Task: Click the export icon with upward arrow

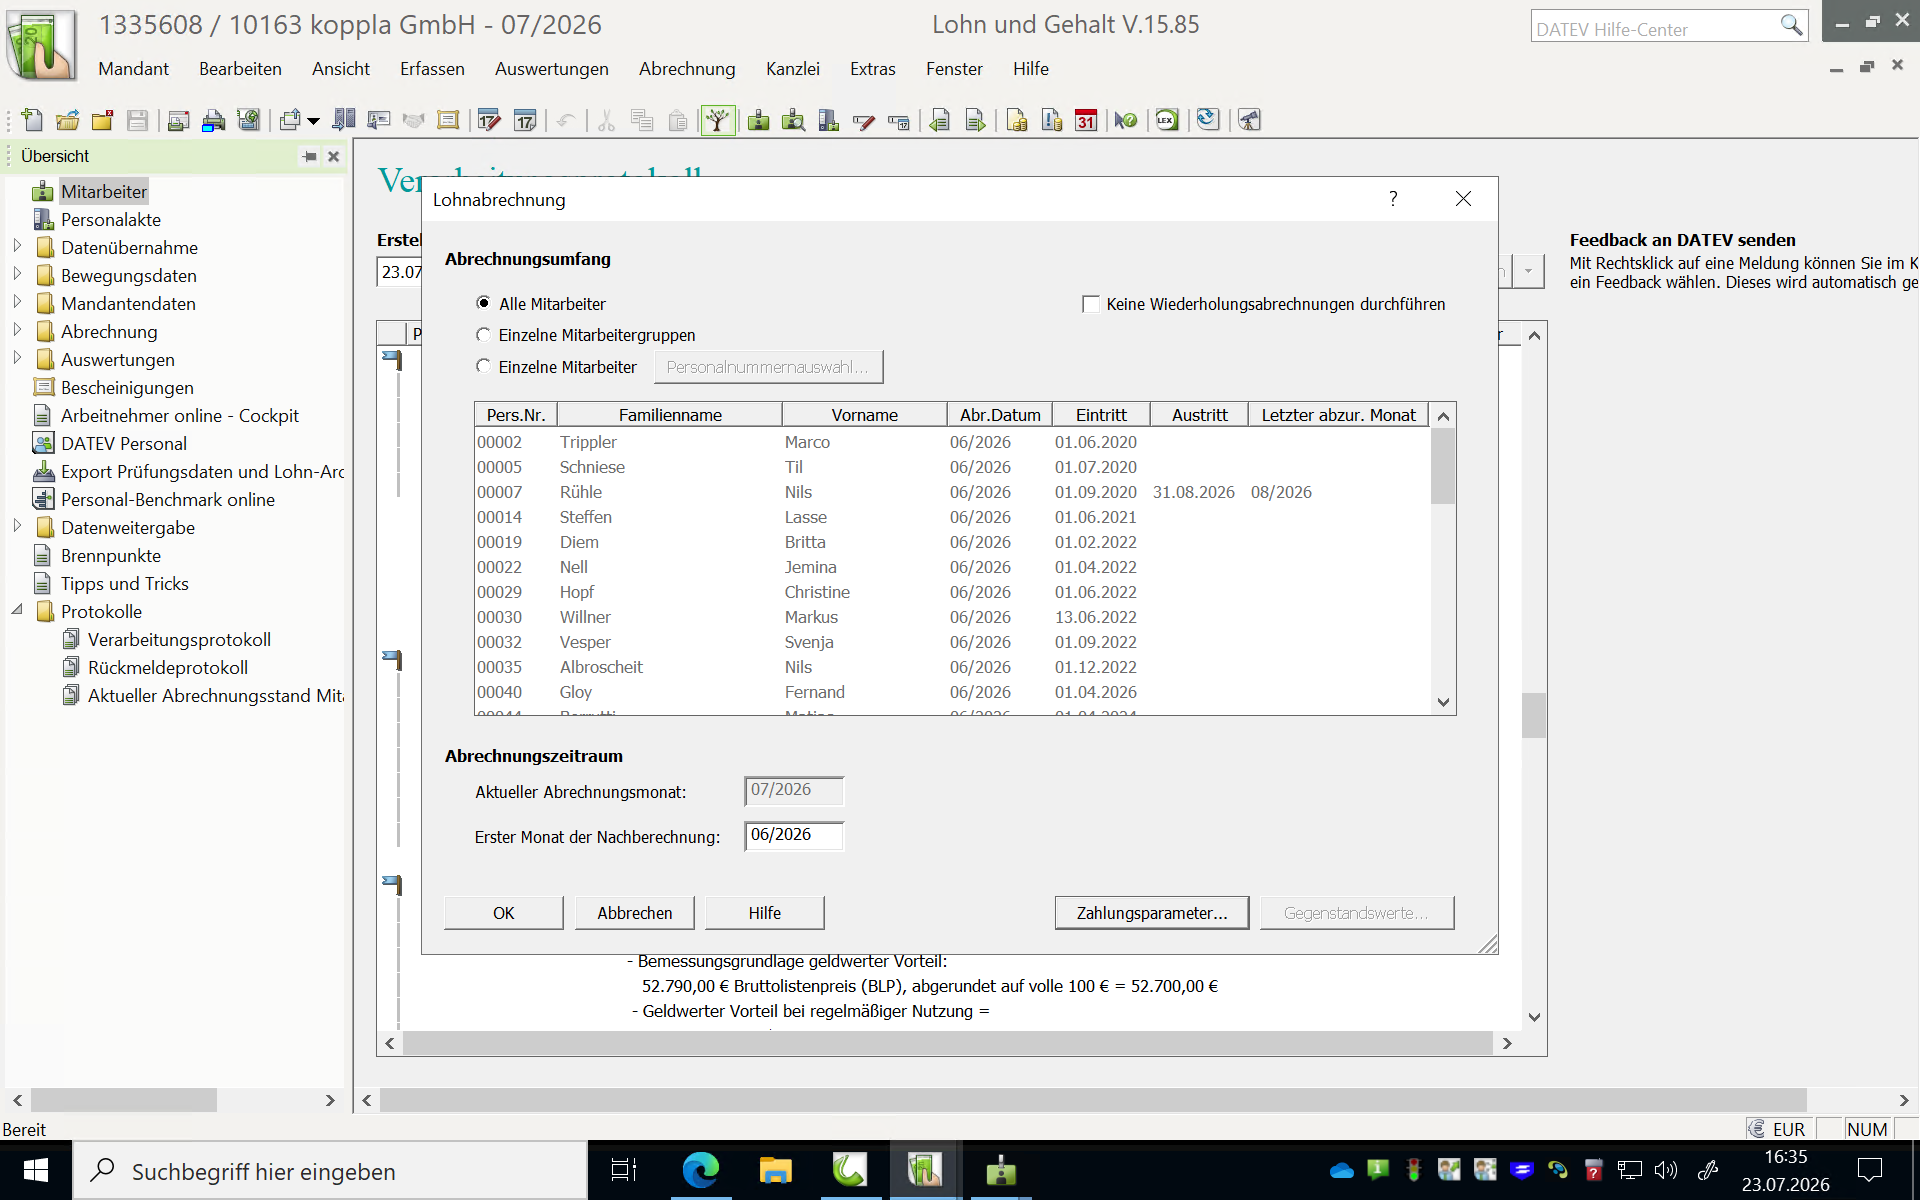Action: 290,121
